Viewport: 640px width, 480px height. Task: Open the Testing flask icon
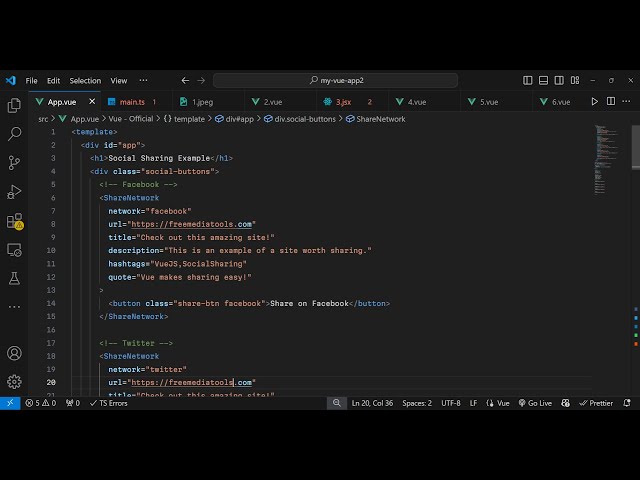[14, 279]
